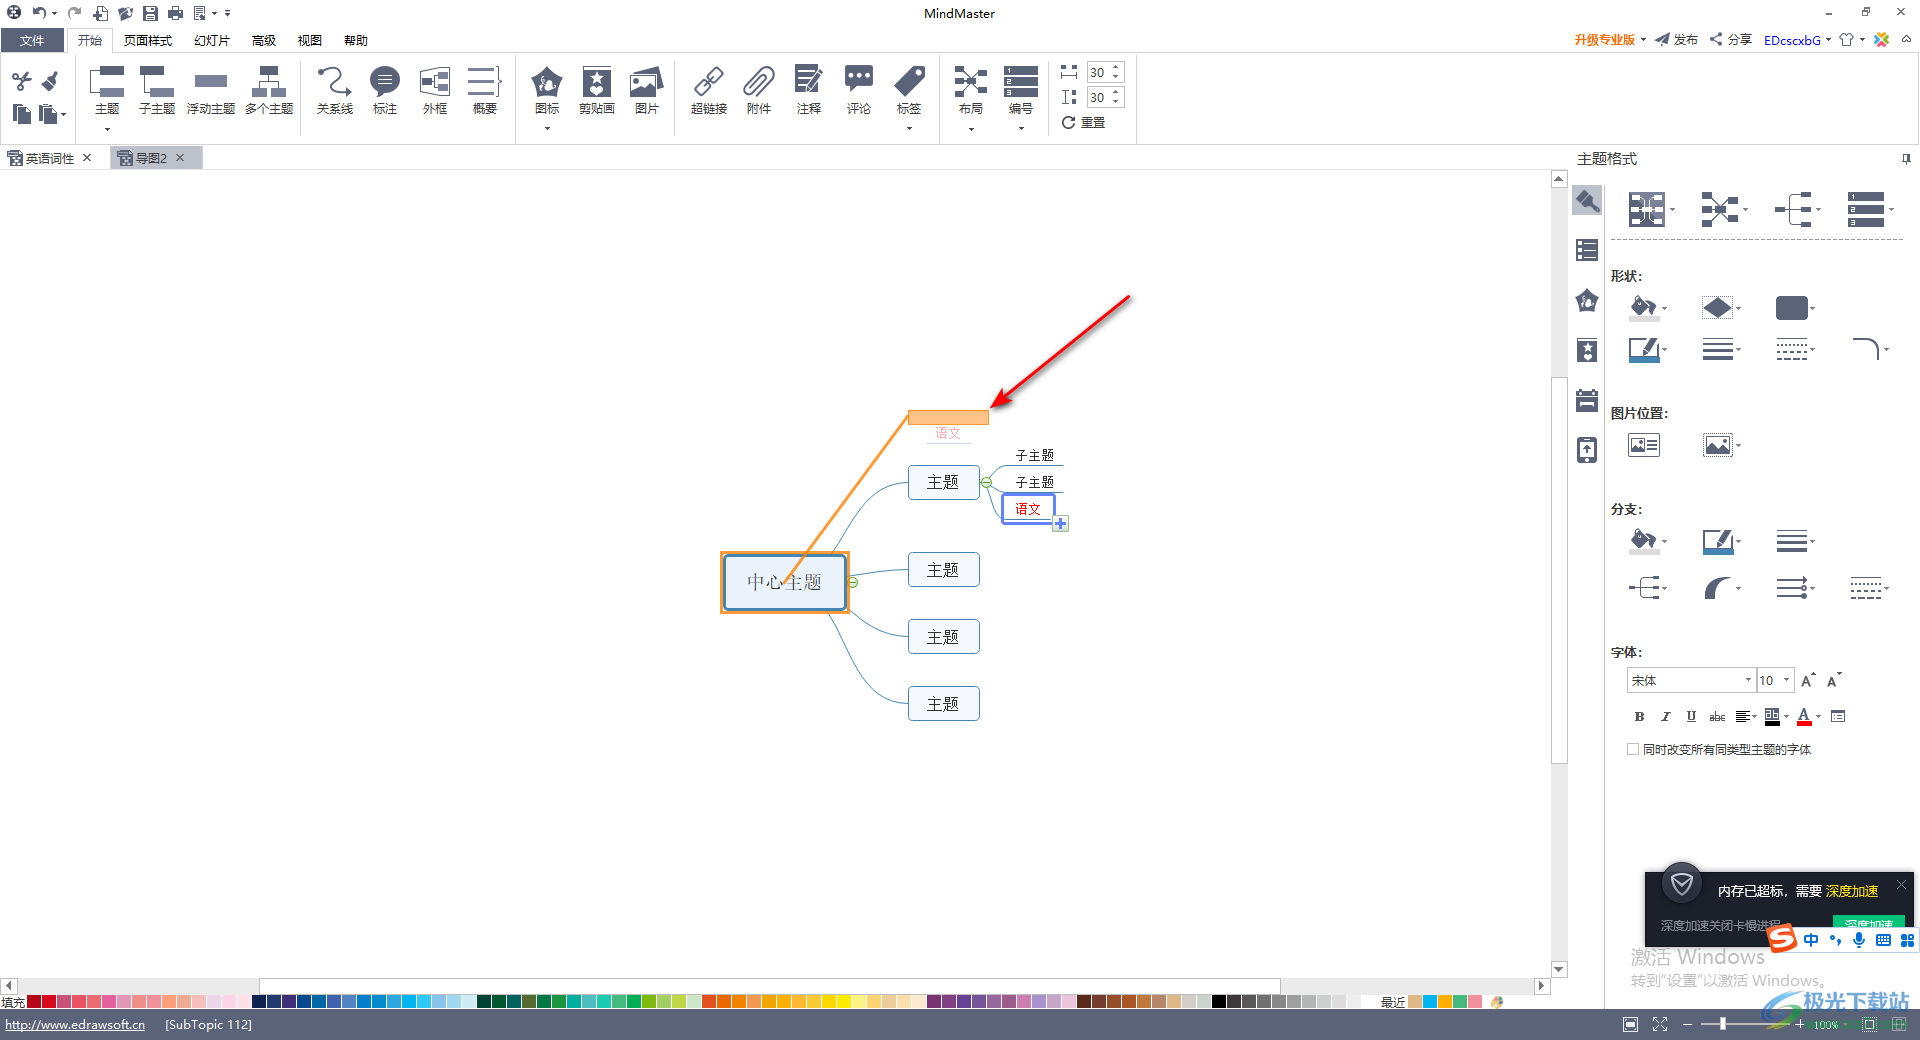Insert a summary (概要)
Image resolution: width=1920 pixels, height=1040 pixels.
click(485, 90)
